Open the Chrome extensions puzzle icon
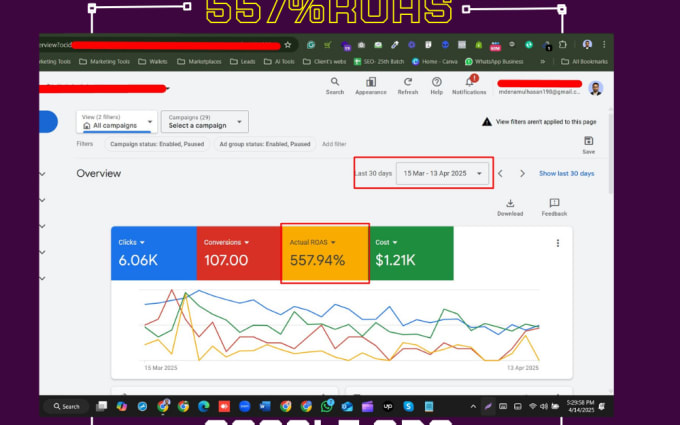This screenshot has width=680, height=425. point(562,45)
